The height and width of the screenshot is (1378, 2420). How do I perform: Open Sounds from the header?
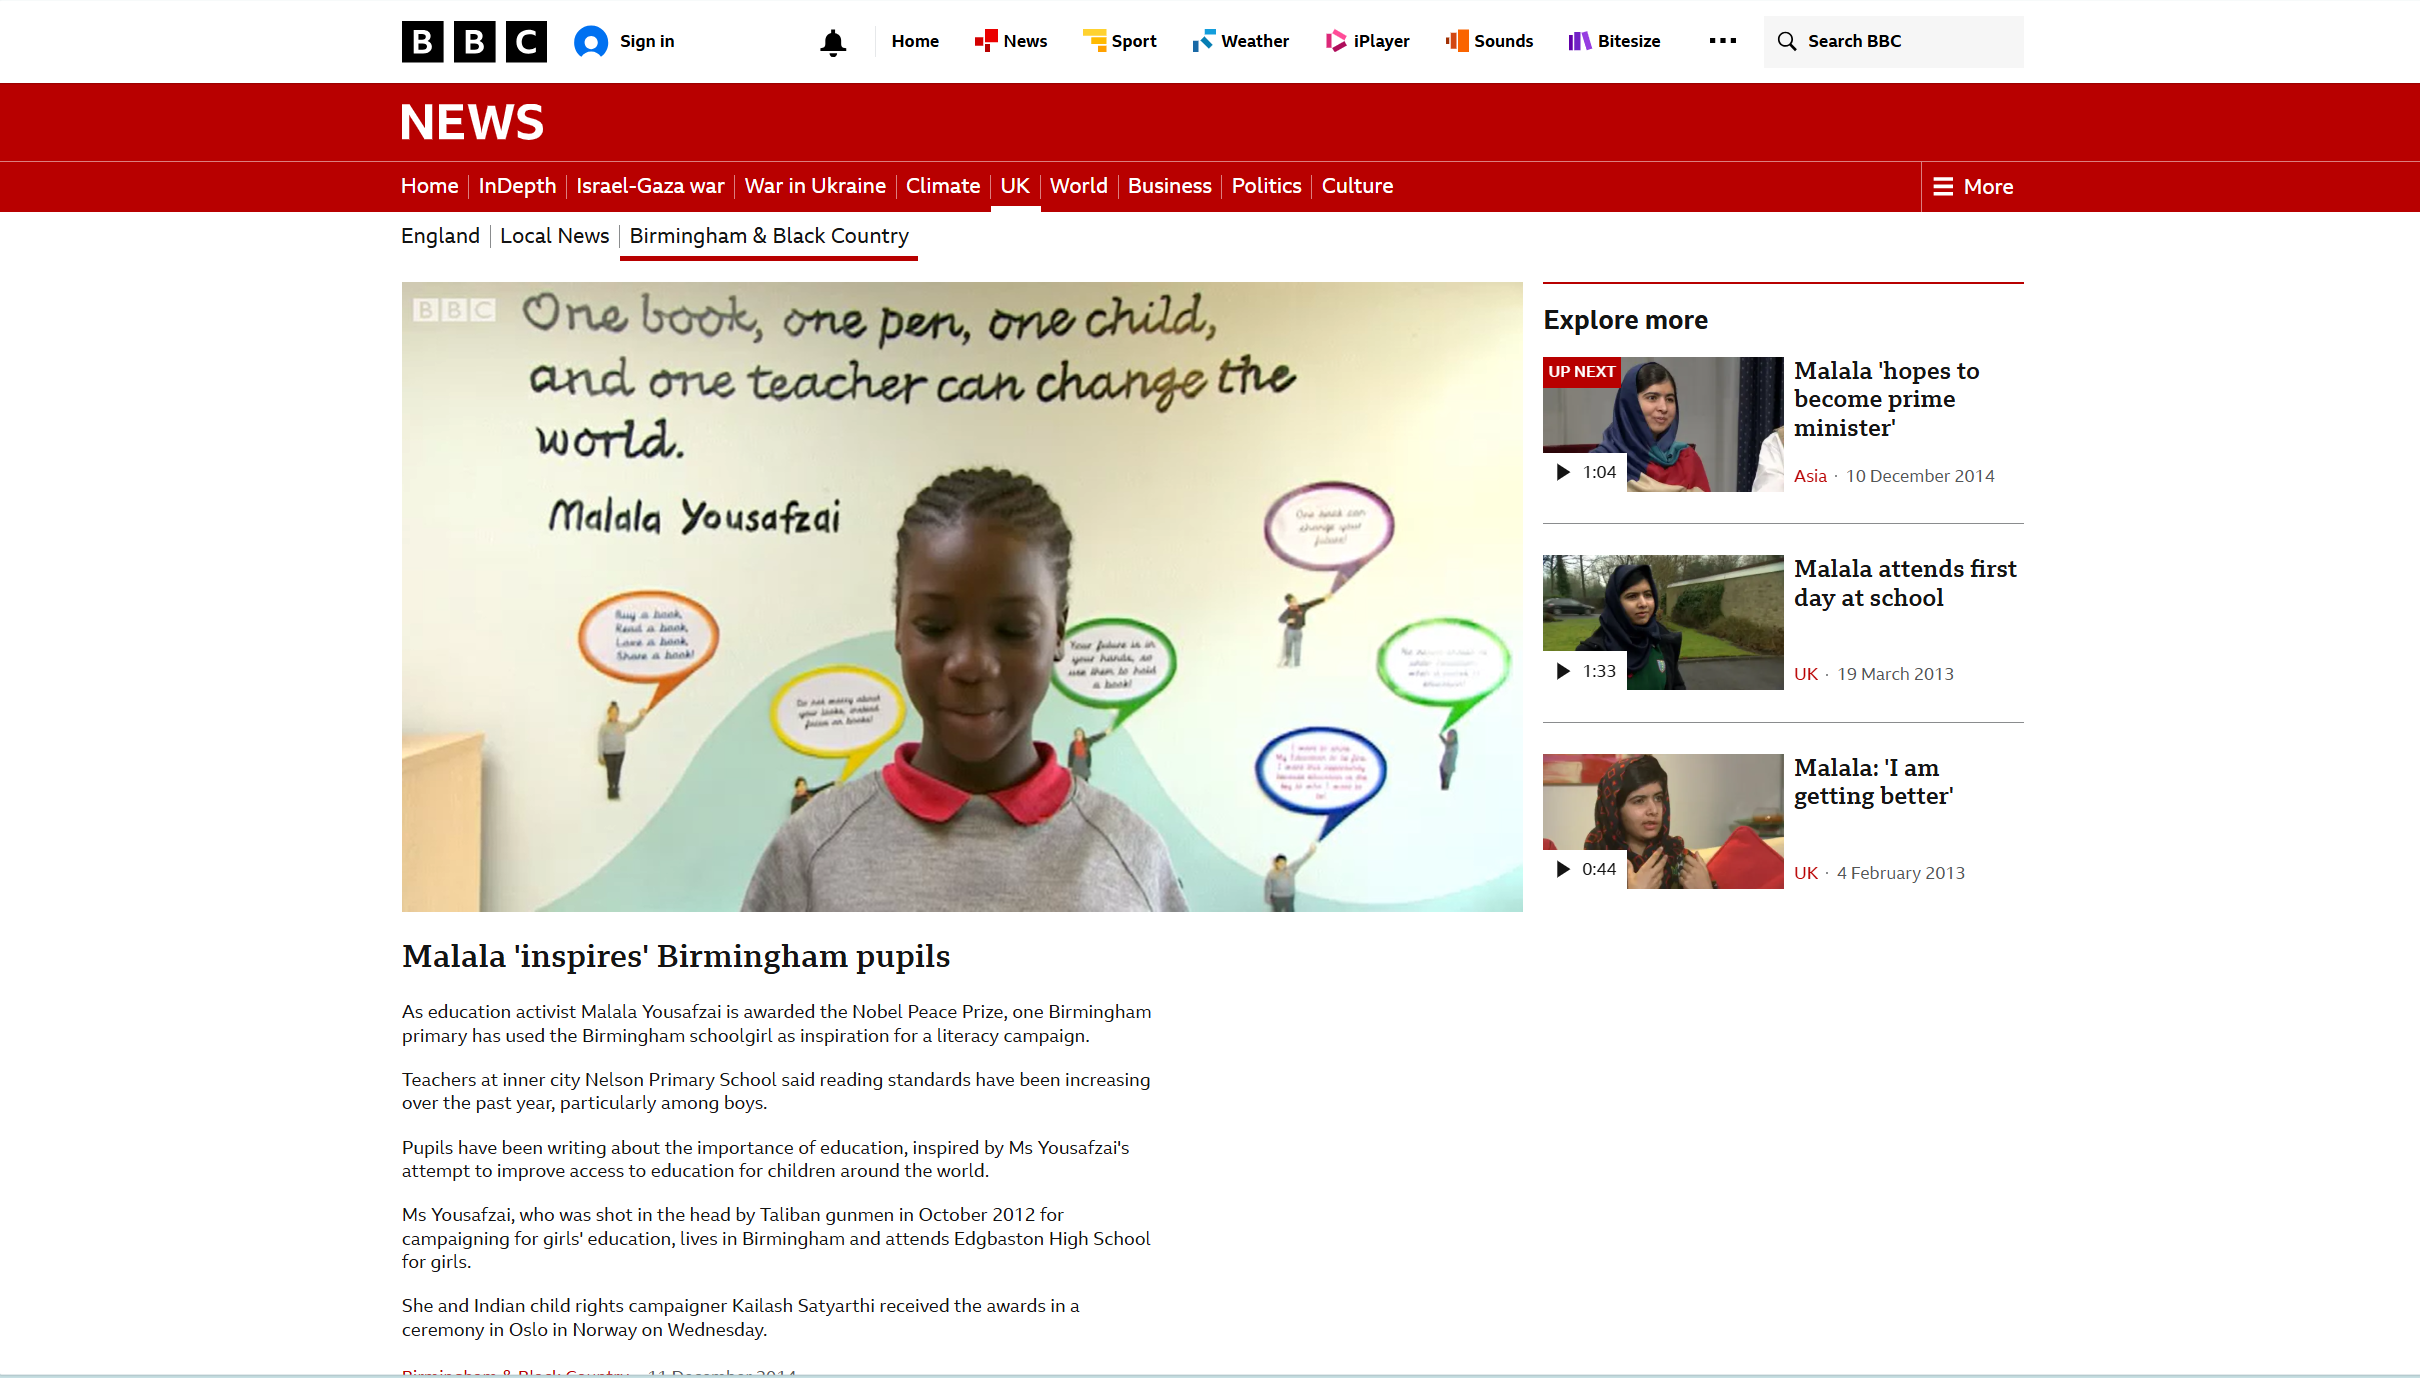(x=1489, y=41)
